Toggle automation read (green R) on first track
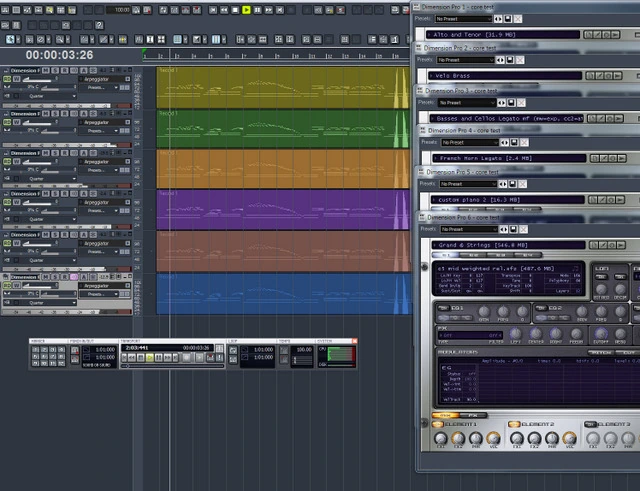The image size is (640, 491). tap(7, 79)
